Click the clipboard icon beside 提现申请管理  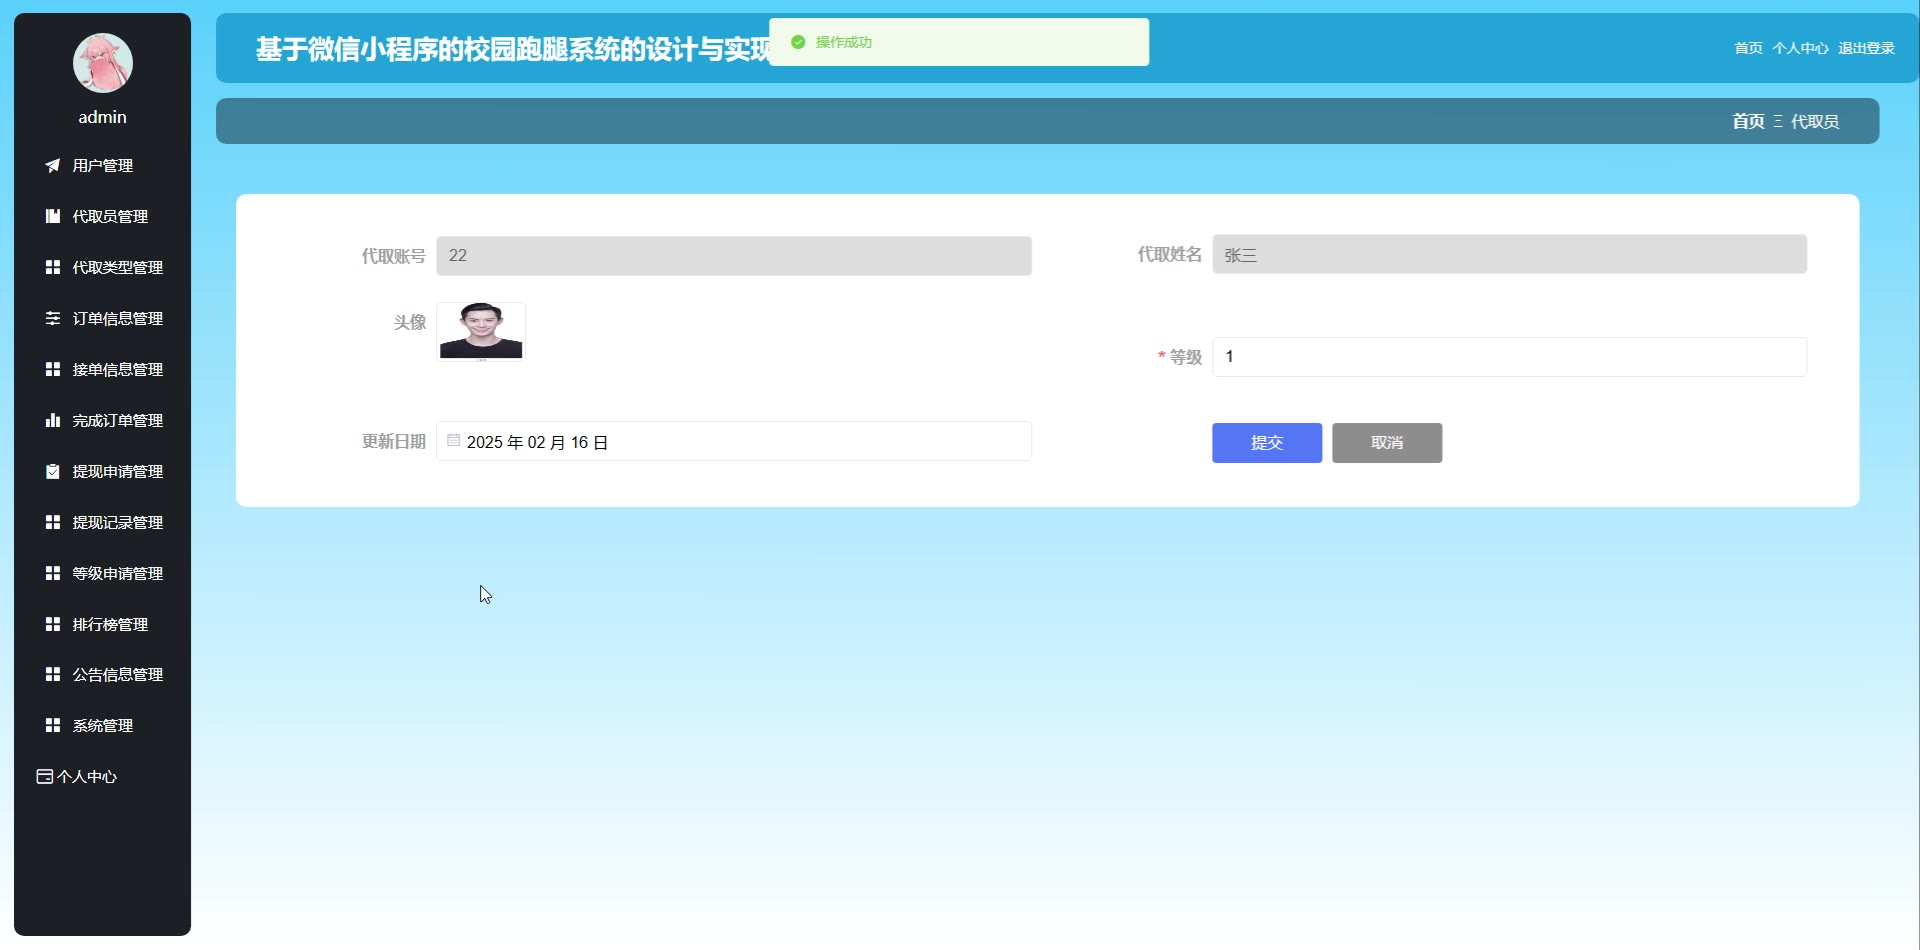[53, 471]
